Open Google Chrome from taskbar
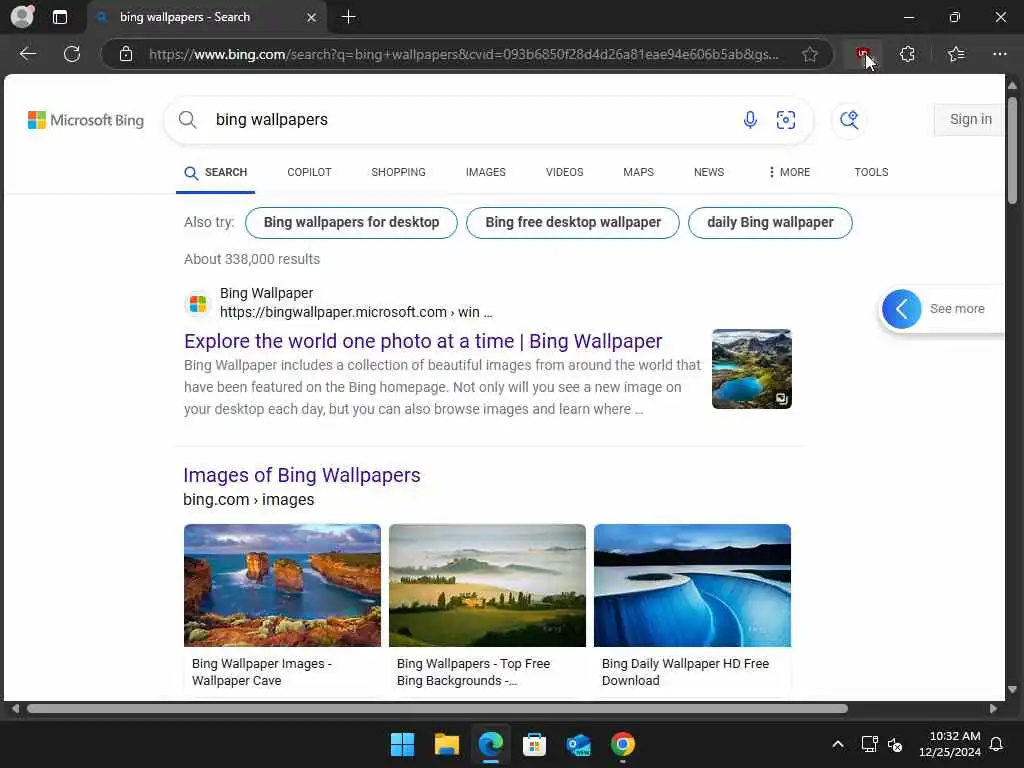The height and width of the screenshot is (768, 1024). (622, 744)
